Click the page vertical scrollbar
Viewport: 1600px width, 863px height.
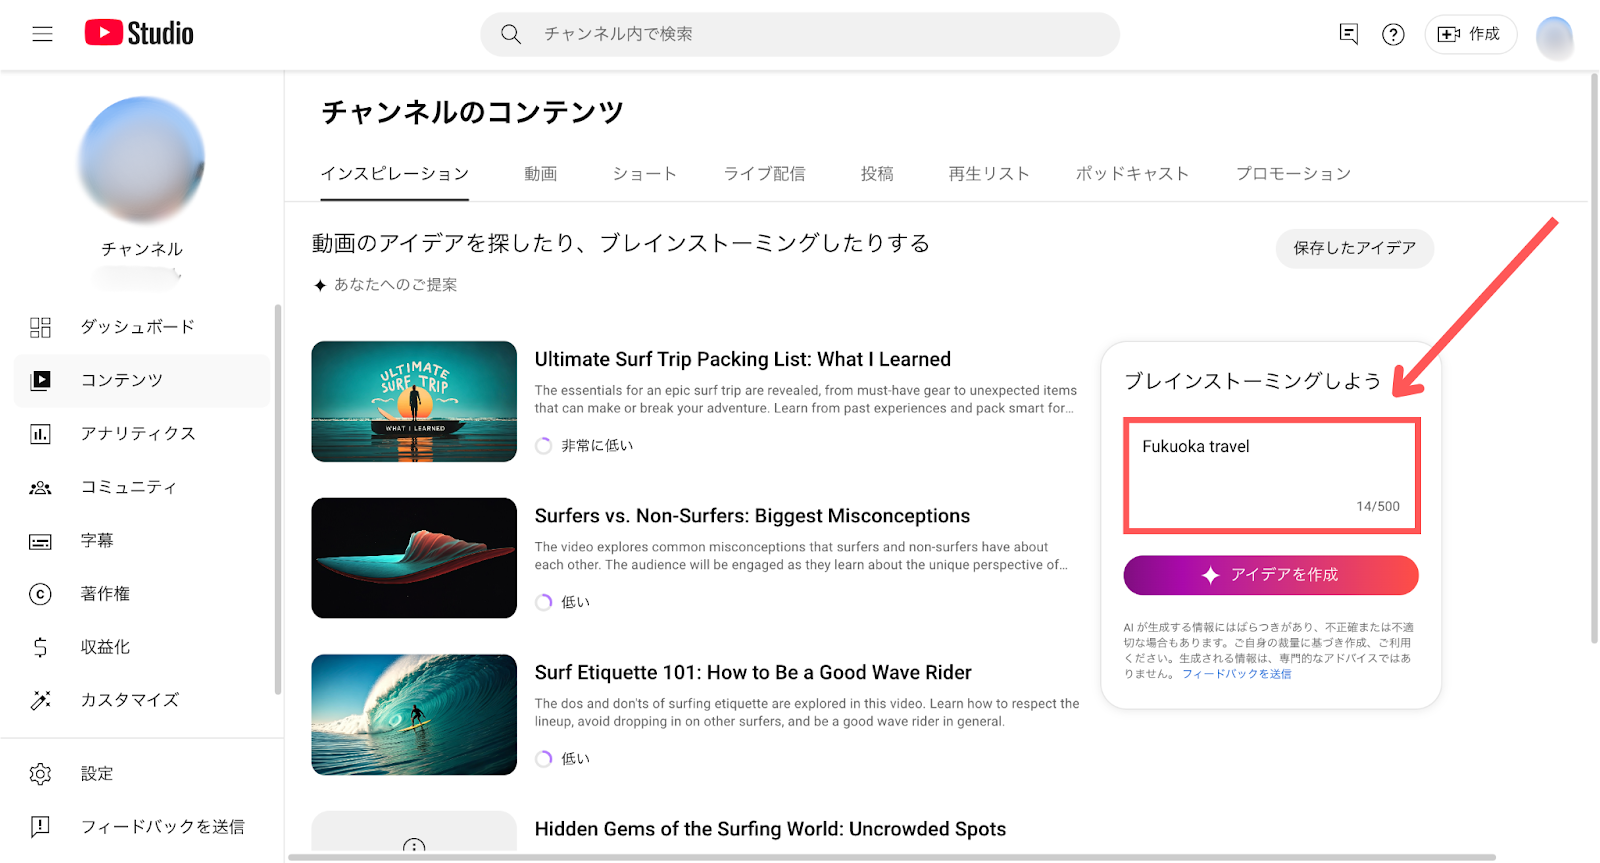[1594, 358]
